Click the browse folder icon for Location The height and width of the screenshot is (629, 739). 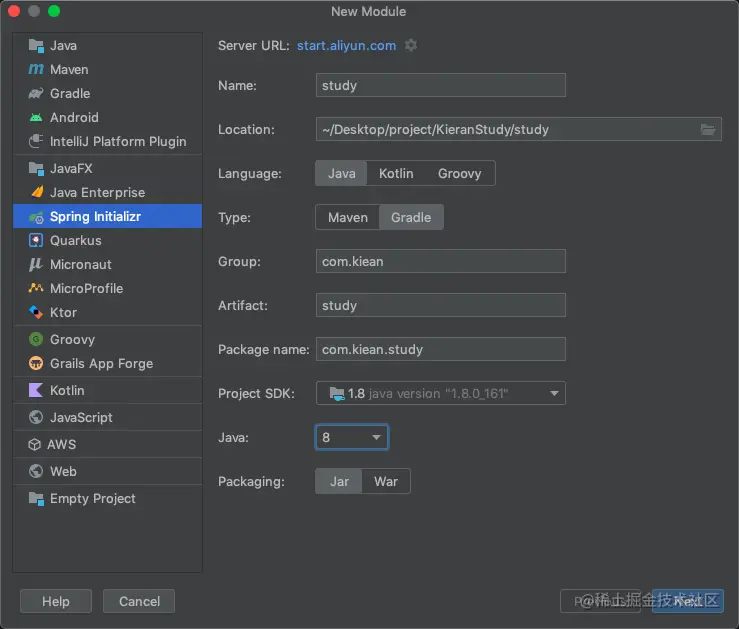coord(708,129)
